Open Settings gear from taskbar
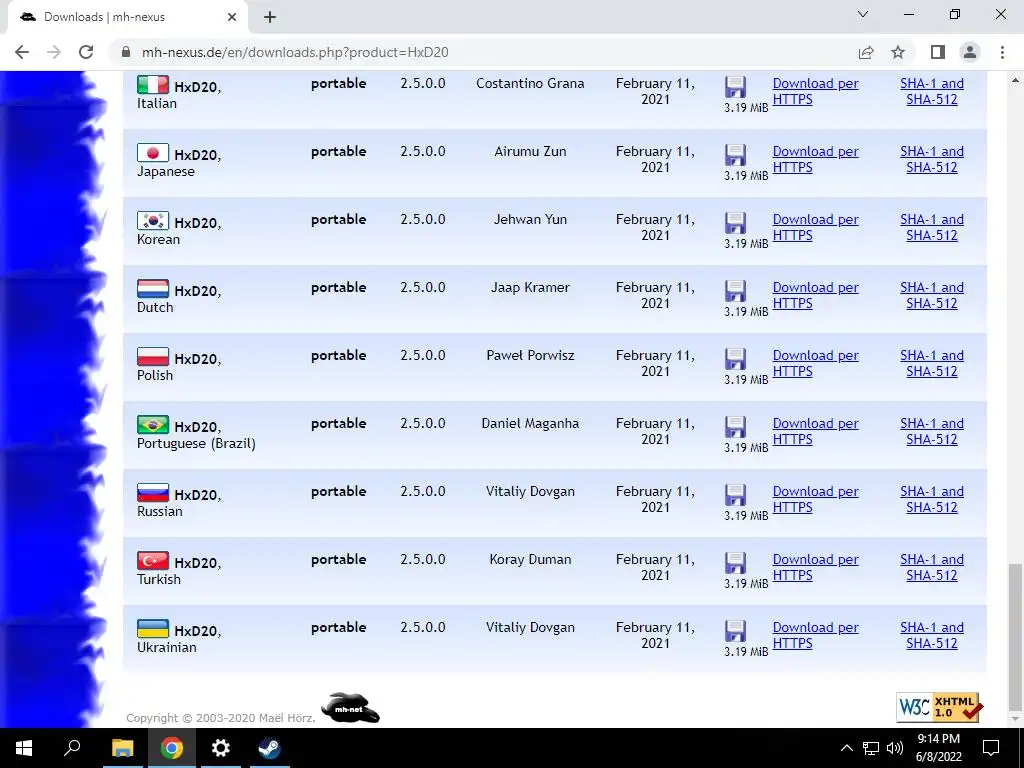Image resolution: width=1024 pixels, height=768 pixels. point(221,748)
